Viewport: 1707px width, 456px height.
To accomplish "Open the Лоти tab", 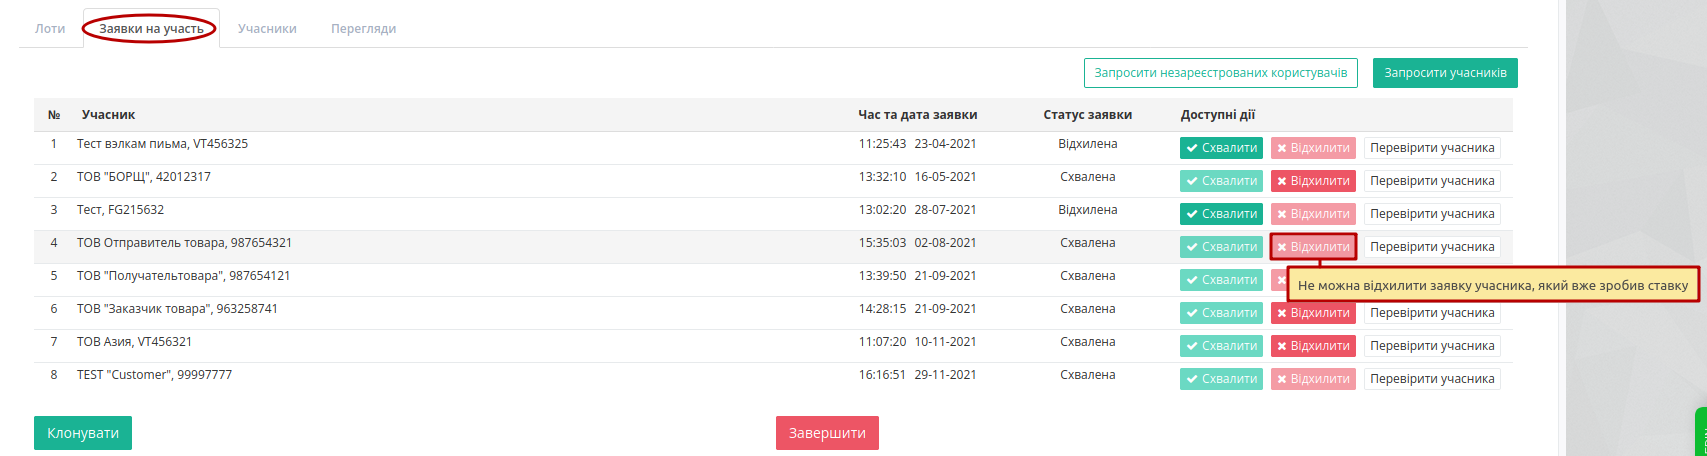I will [x=50, y=28].
